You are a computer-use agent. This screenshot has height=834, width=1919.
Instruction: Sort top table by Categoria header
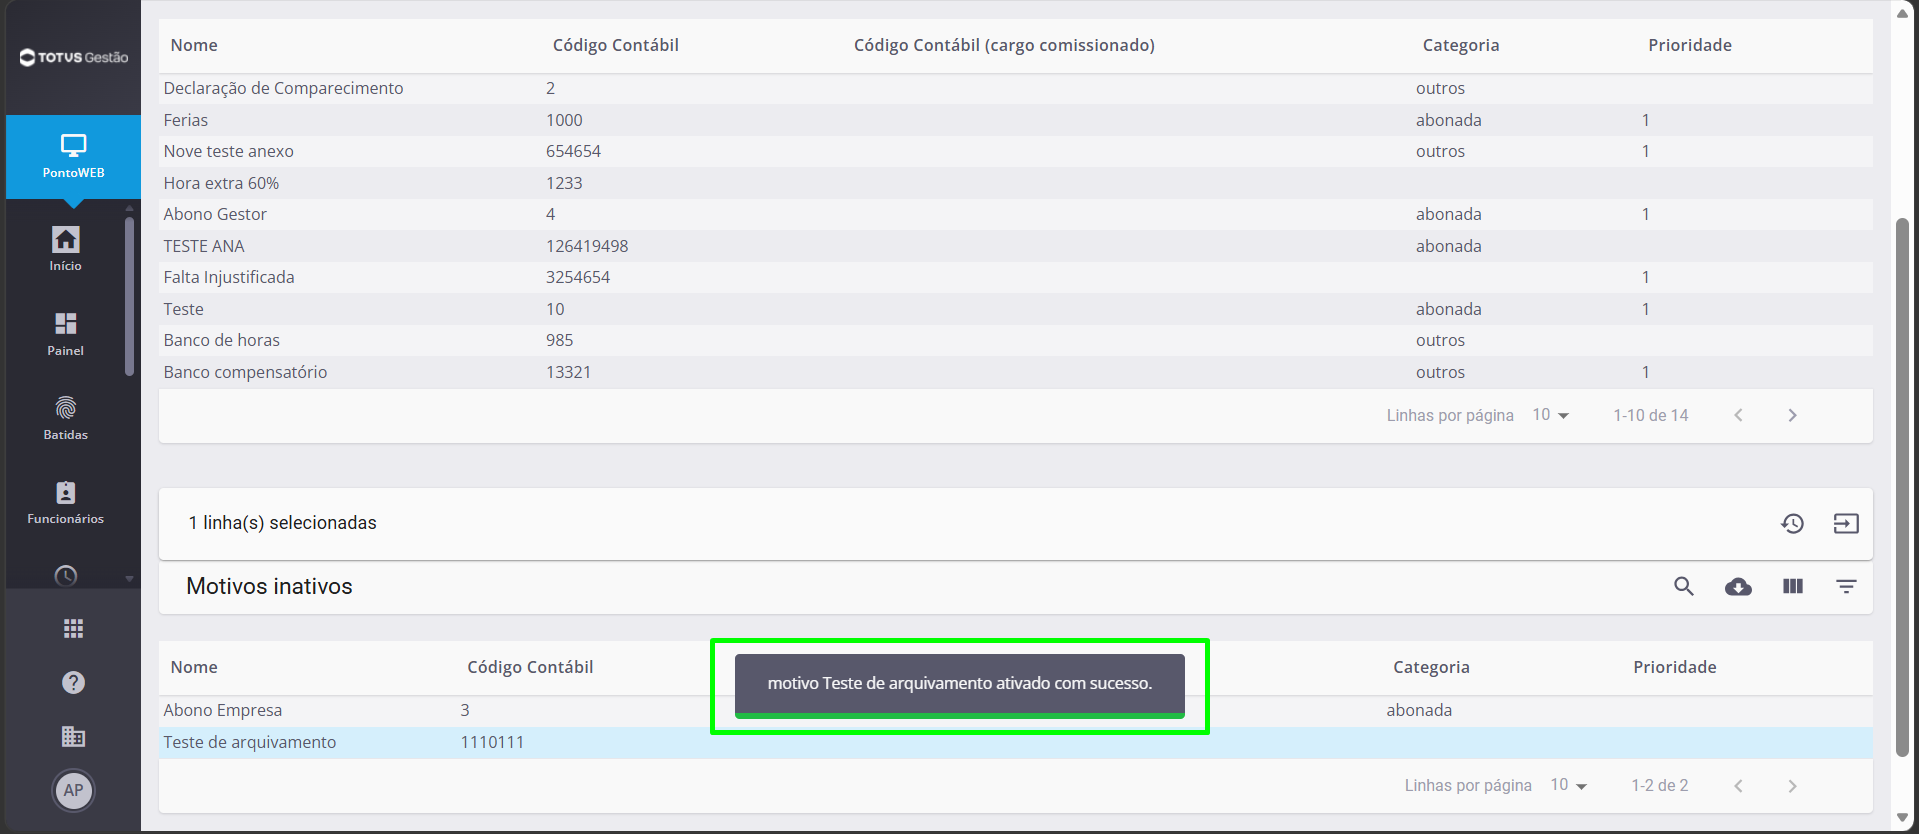1460,45
